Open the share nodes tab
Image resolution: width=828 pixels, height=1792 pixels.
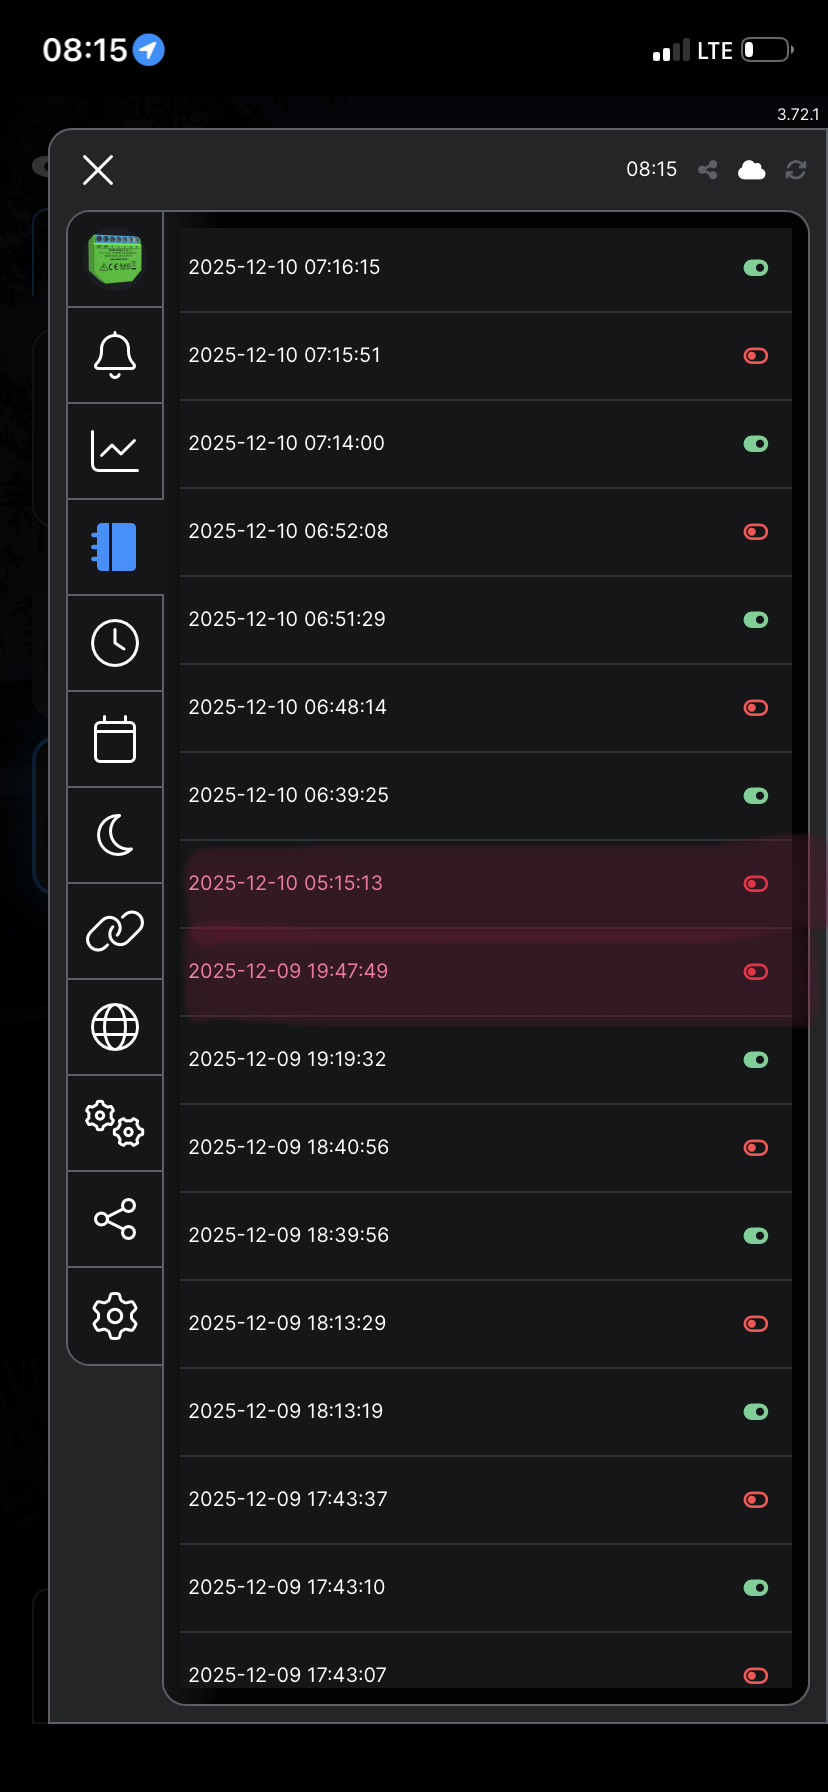tap(115, 1219)
